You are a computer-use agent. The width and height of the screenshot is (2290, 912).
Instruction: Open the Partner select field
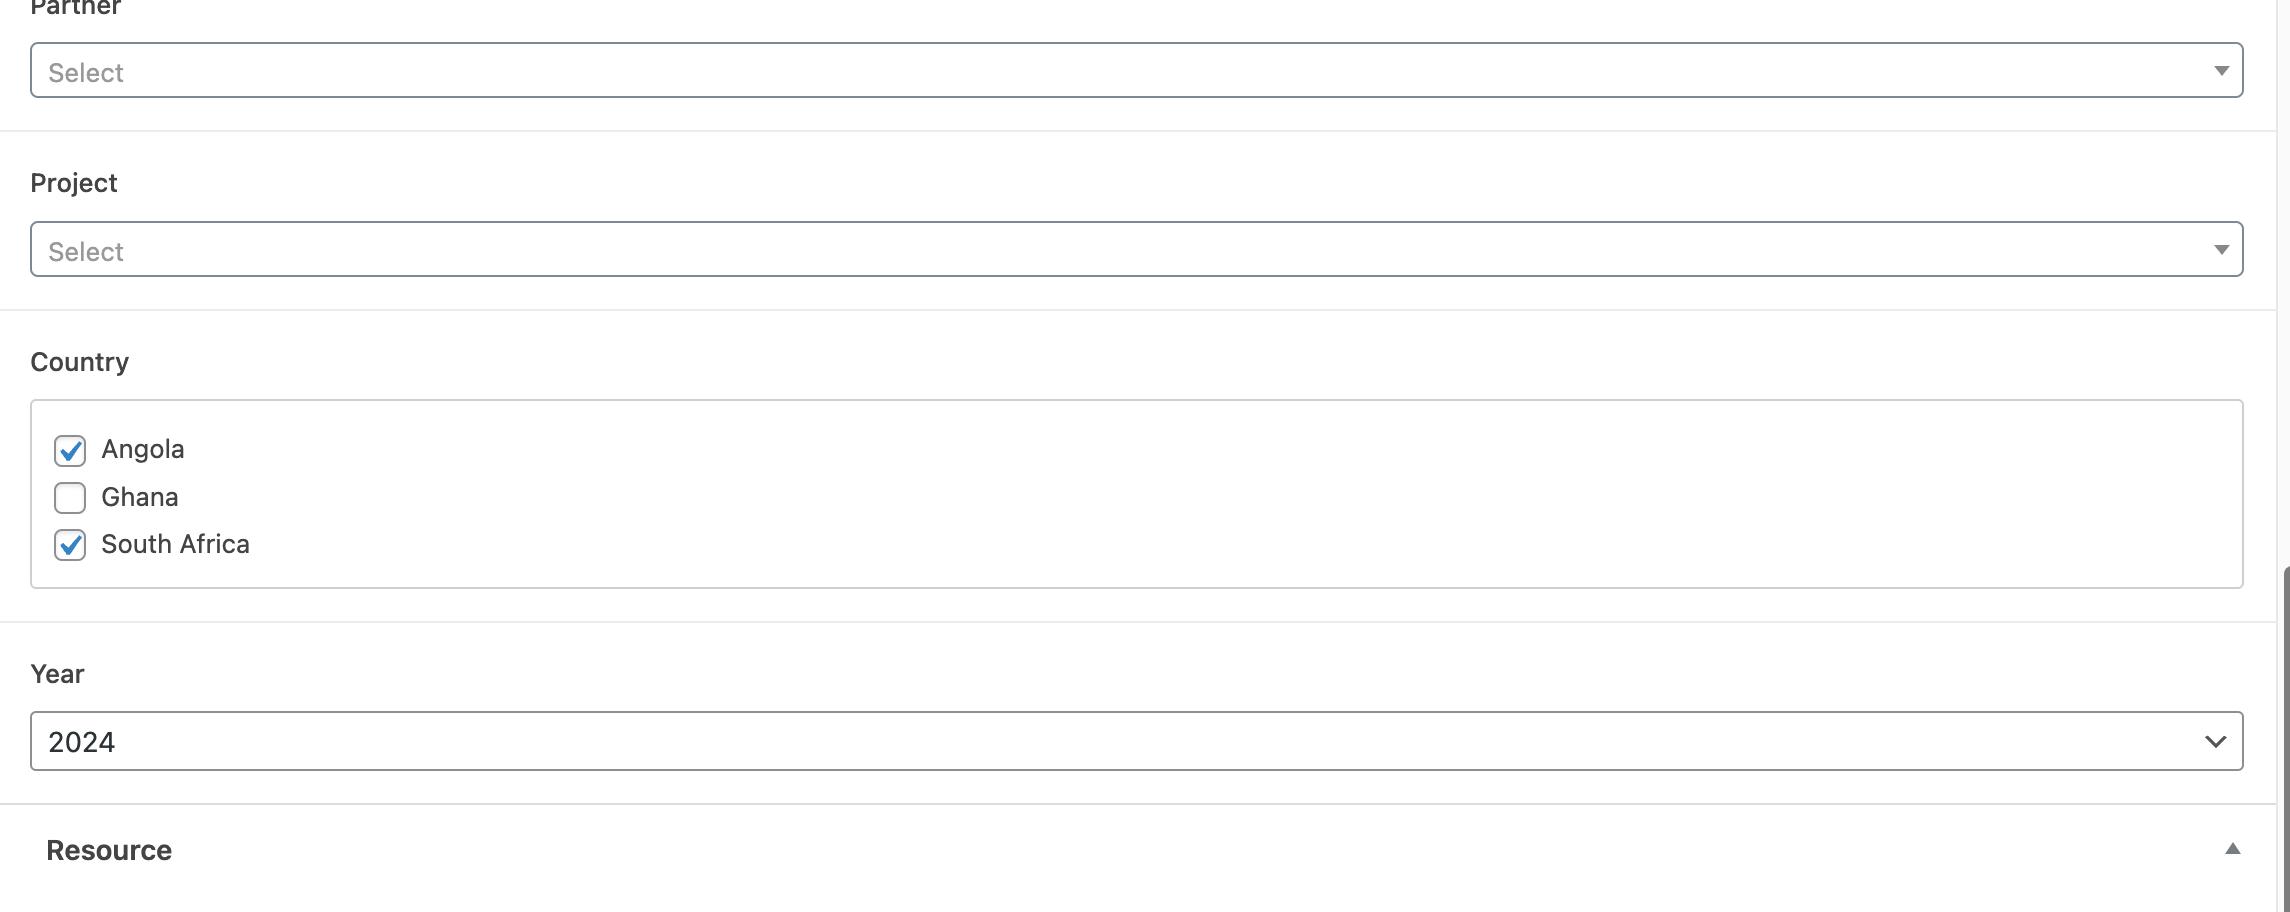coord(1100,71)
